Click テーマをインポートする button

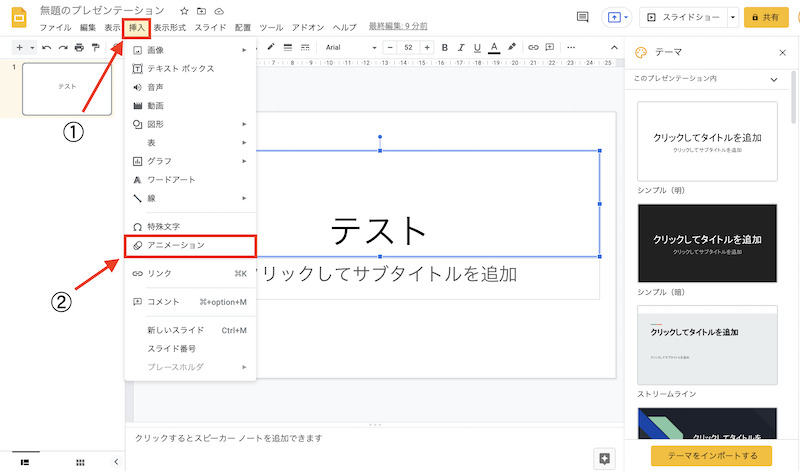(711, 455)
